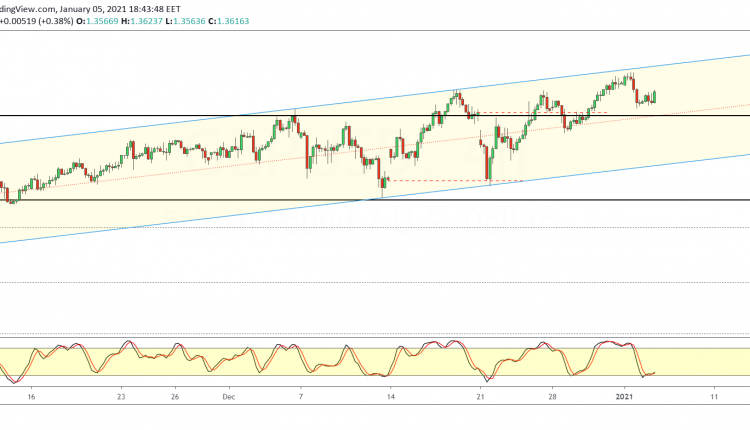Click the 21 date axis label
The image size is (750, 430).
pos(480,395)
